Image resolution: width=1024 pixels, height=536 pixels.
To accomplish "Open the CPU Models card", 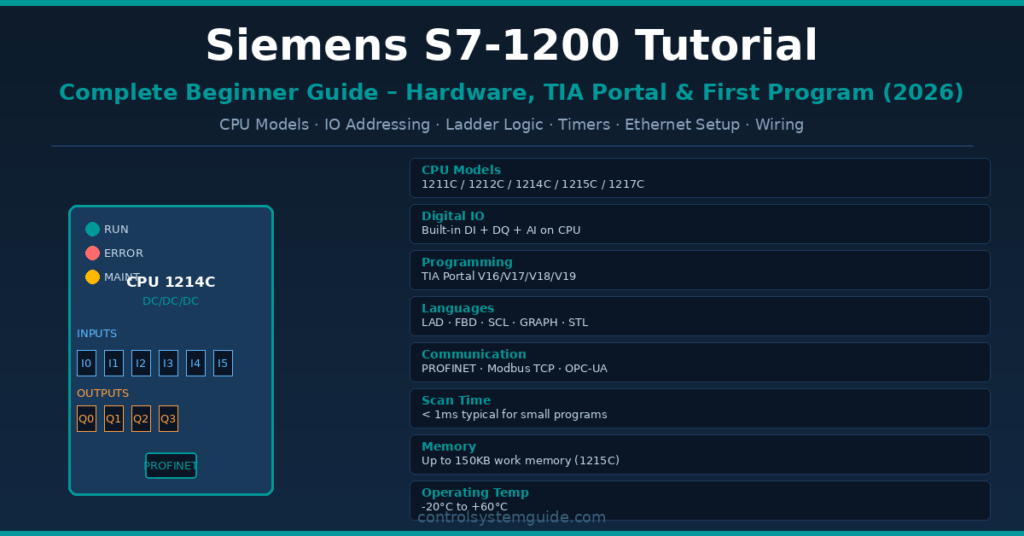I will coord(700,178).
